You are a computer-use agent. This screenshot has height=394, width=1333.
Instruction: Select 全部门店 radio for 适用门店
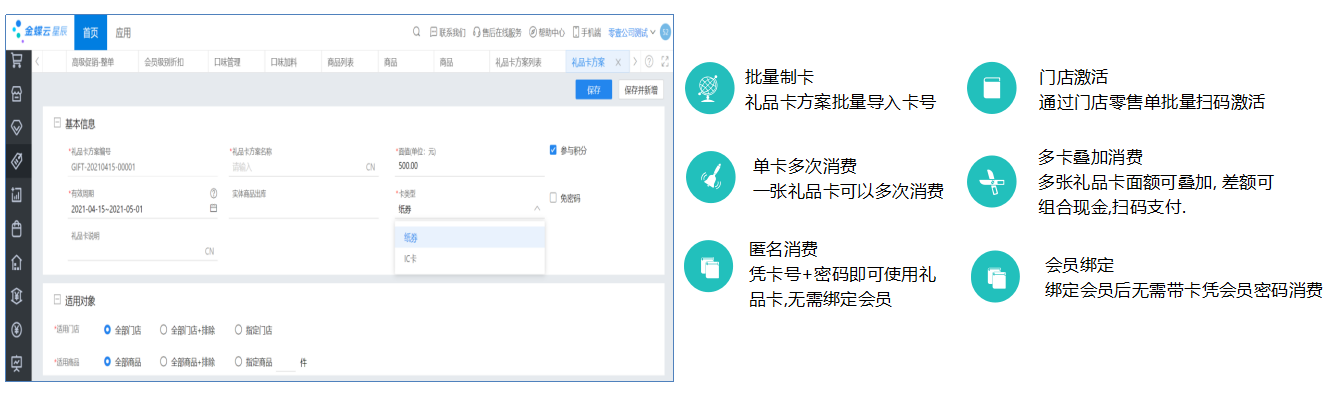[108, 329]
